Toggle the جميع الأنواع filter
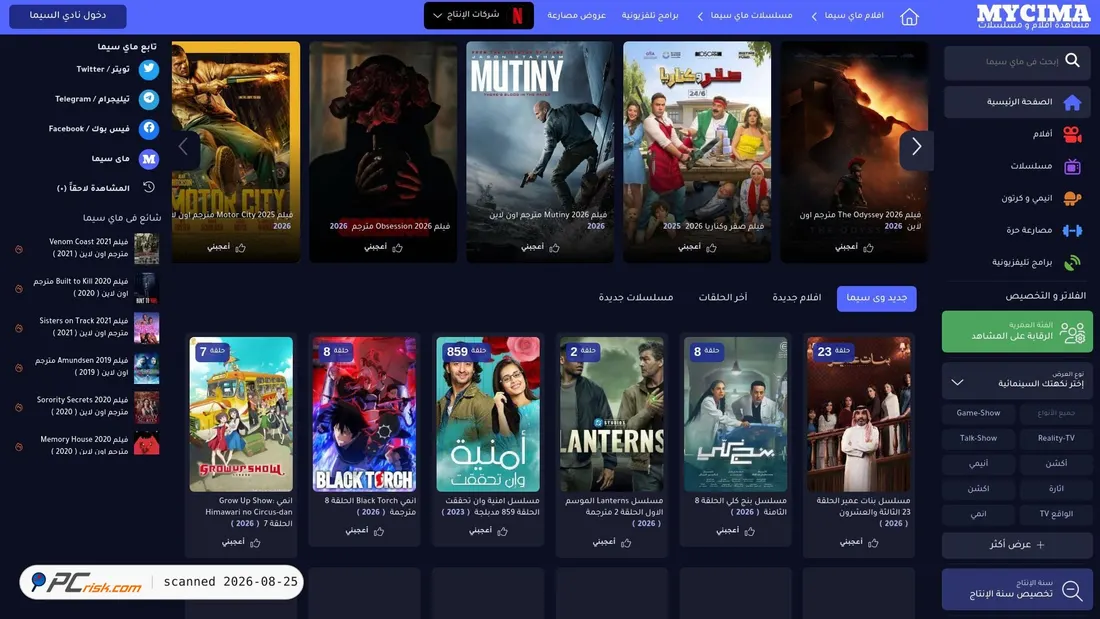This screenshot has height=619, width=1100. pyautogui.click(x=1056, y=413)
